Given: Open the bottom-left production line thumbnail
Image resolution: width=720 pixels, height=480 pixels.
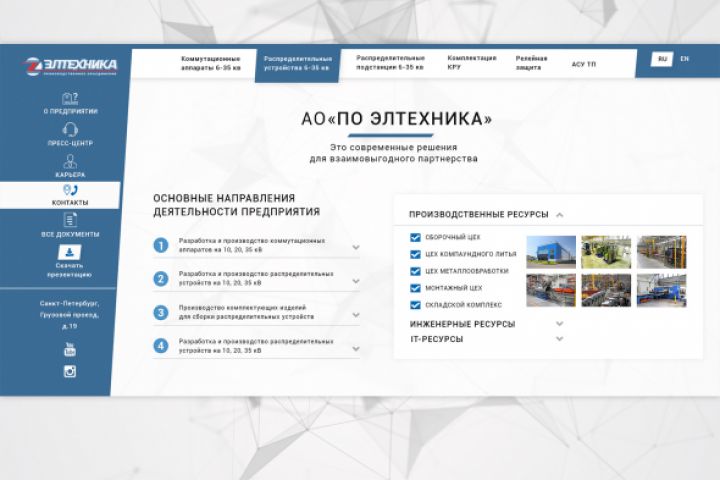Looking at the screenshot, I should [551, 290].
